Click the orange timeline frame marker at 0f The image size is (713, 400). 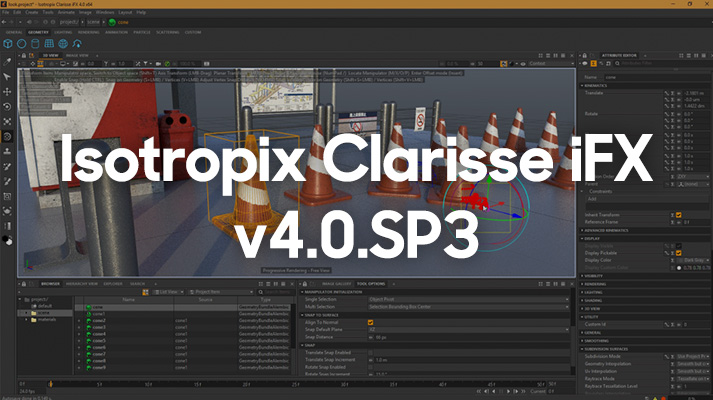pyautogui.click(x=50, y=384)
